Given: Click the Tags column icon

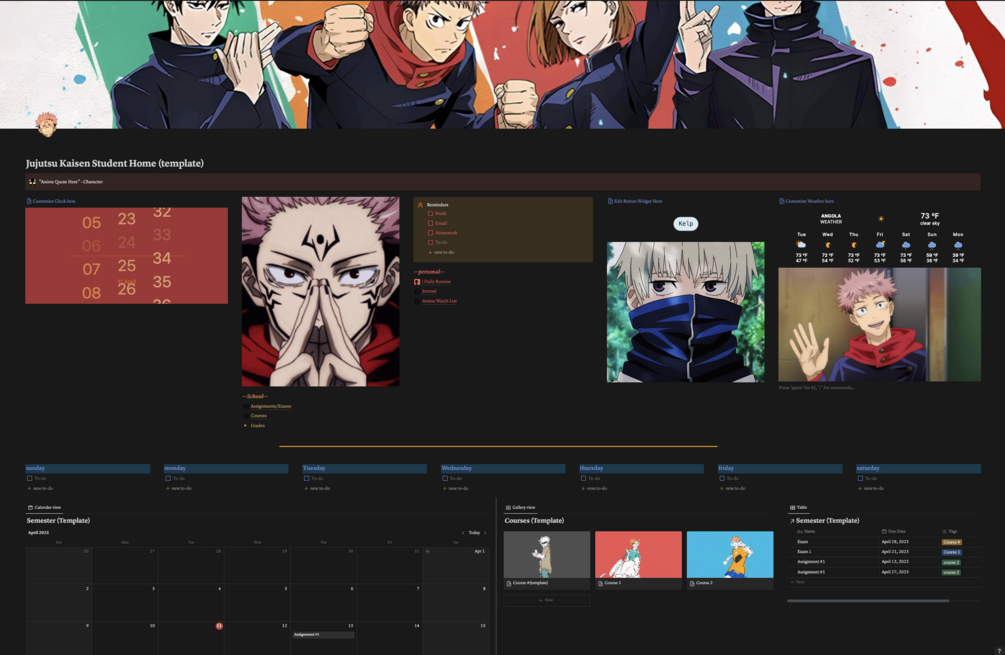Looking at the screenshot, I should point(945,531).
